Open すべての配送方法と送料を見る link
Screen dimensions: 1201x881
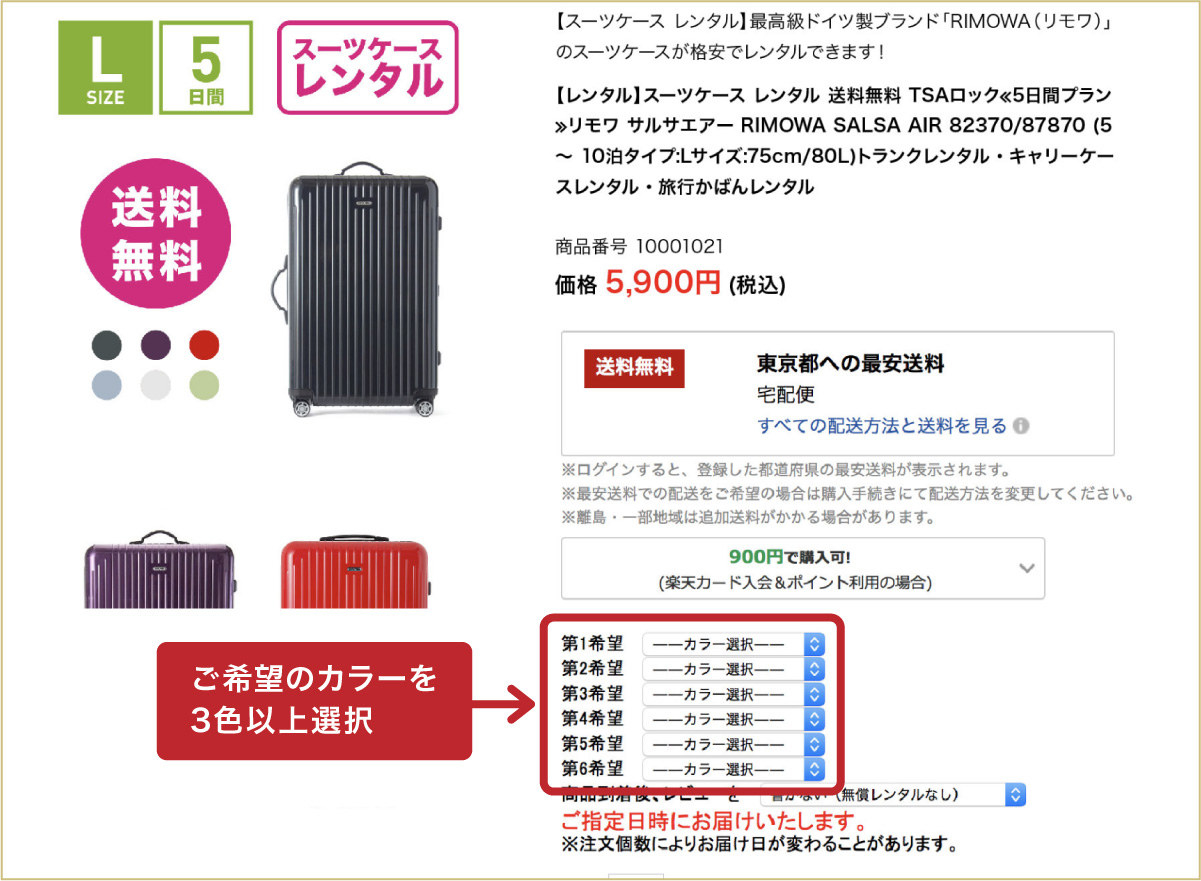(x=882, y=426)
